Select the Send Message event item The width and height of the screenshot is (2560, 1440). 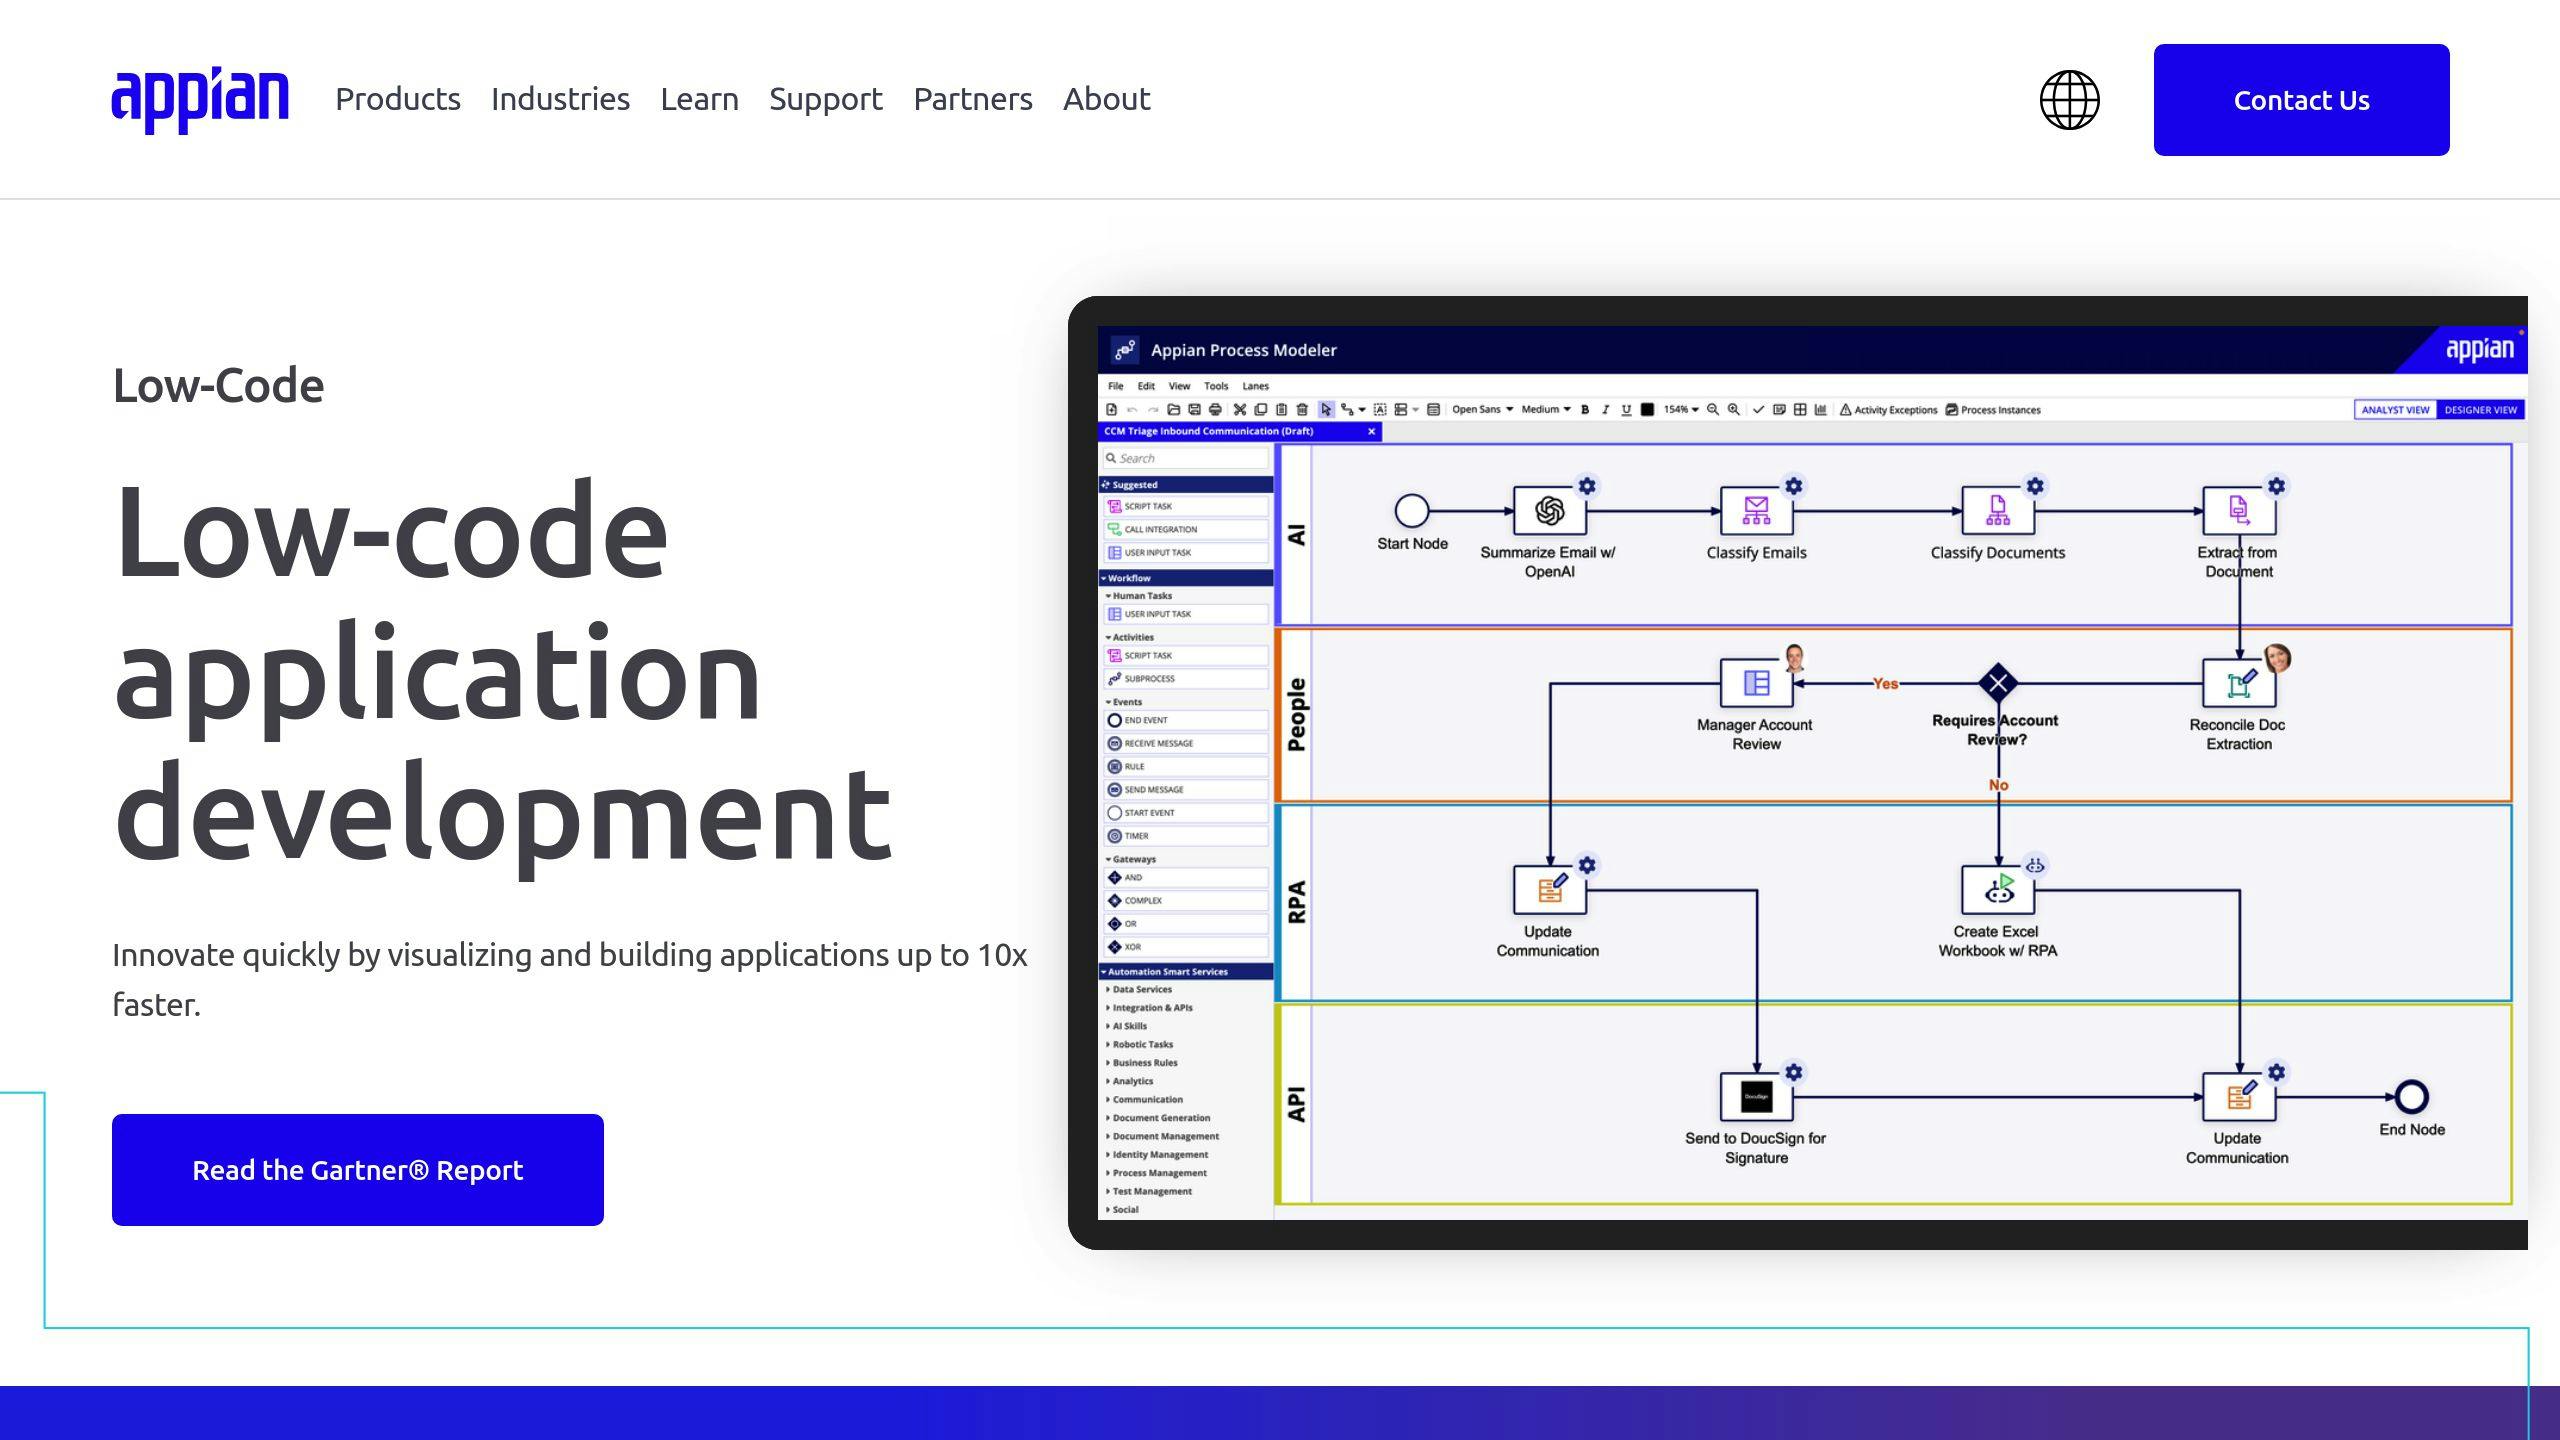[x=1186, y=790]
